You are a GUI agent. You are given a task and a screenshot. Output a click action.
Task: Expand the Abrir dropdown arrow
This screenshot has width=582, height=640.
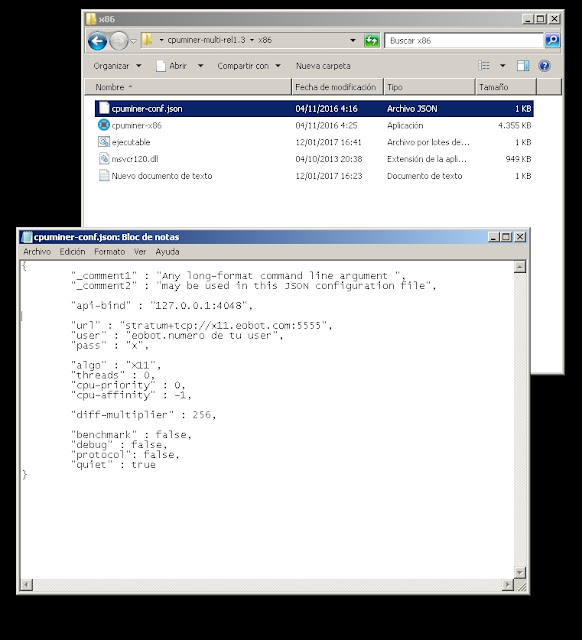coord(200,66)
